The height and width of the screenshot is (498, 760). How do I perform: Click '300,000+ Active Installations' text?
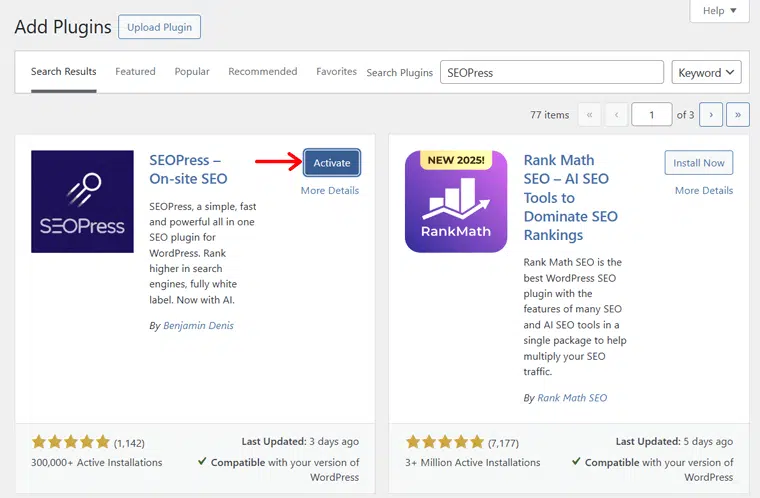click(96, 463)
